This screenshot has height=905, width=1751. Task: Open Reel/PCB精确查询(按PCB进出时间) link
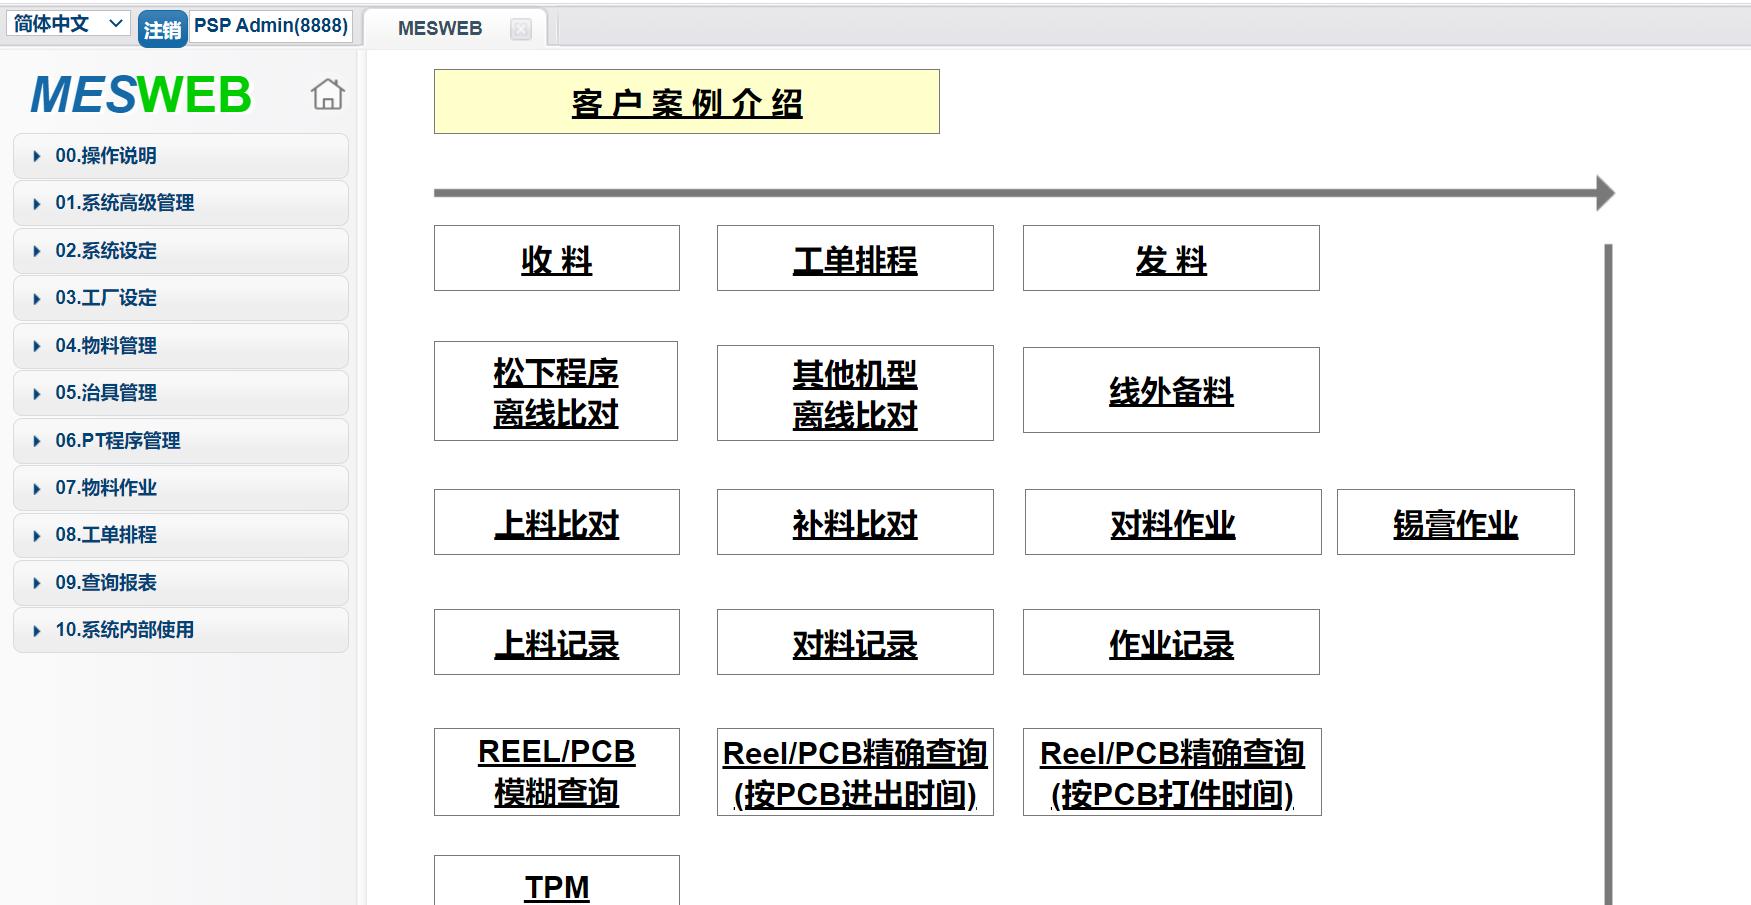click(x=855, y=773)
